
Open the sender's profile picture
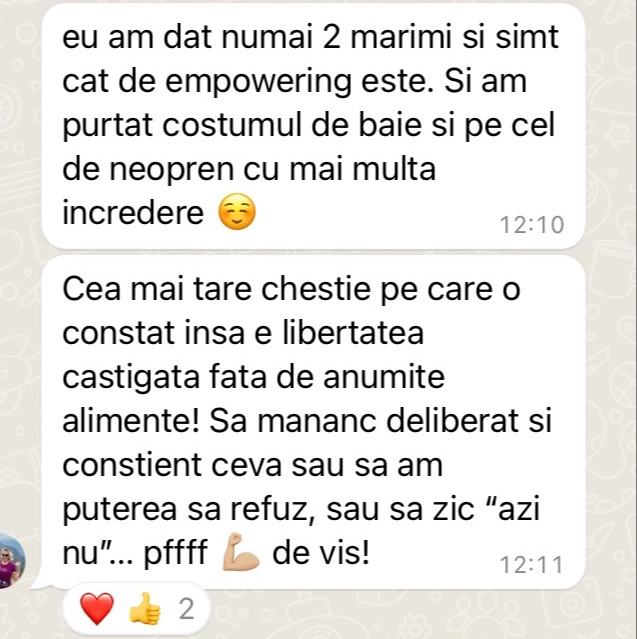click(x=12, y=561)
